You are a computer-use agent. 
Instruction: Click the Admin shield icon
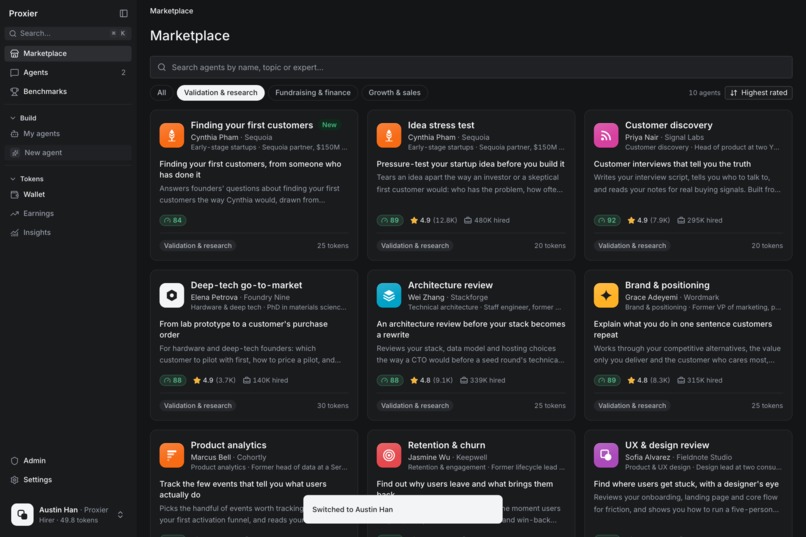coord(14,461)
